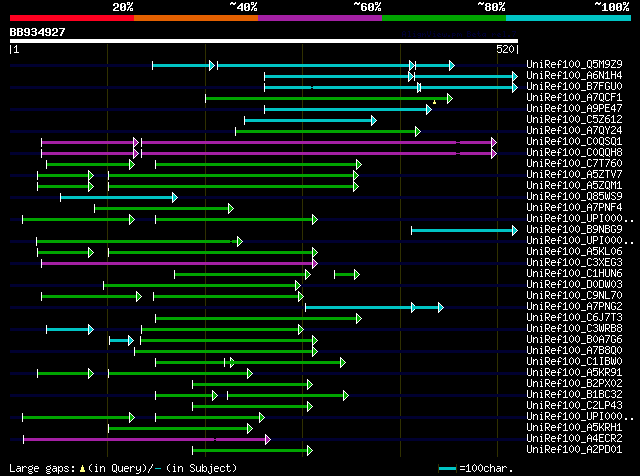Click the cyan alignment bar in the Q85WS9 row

[119, 198]
